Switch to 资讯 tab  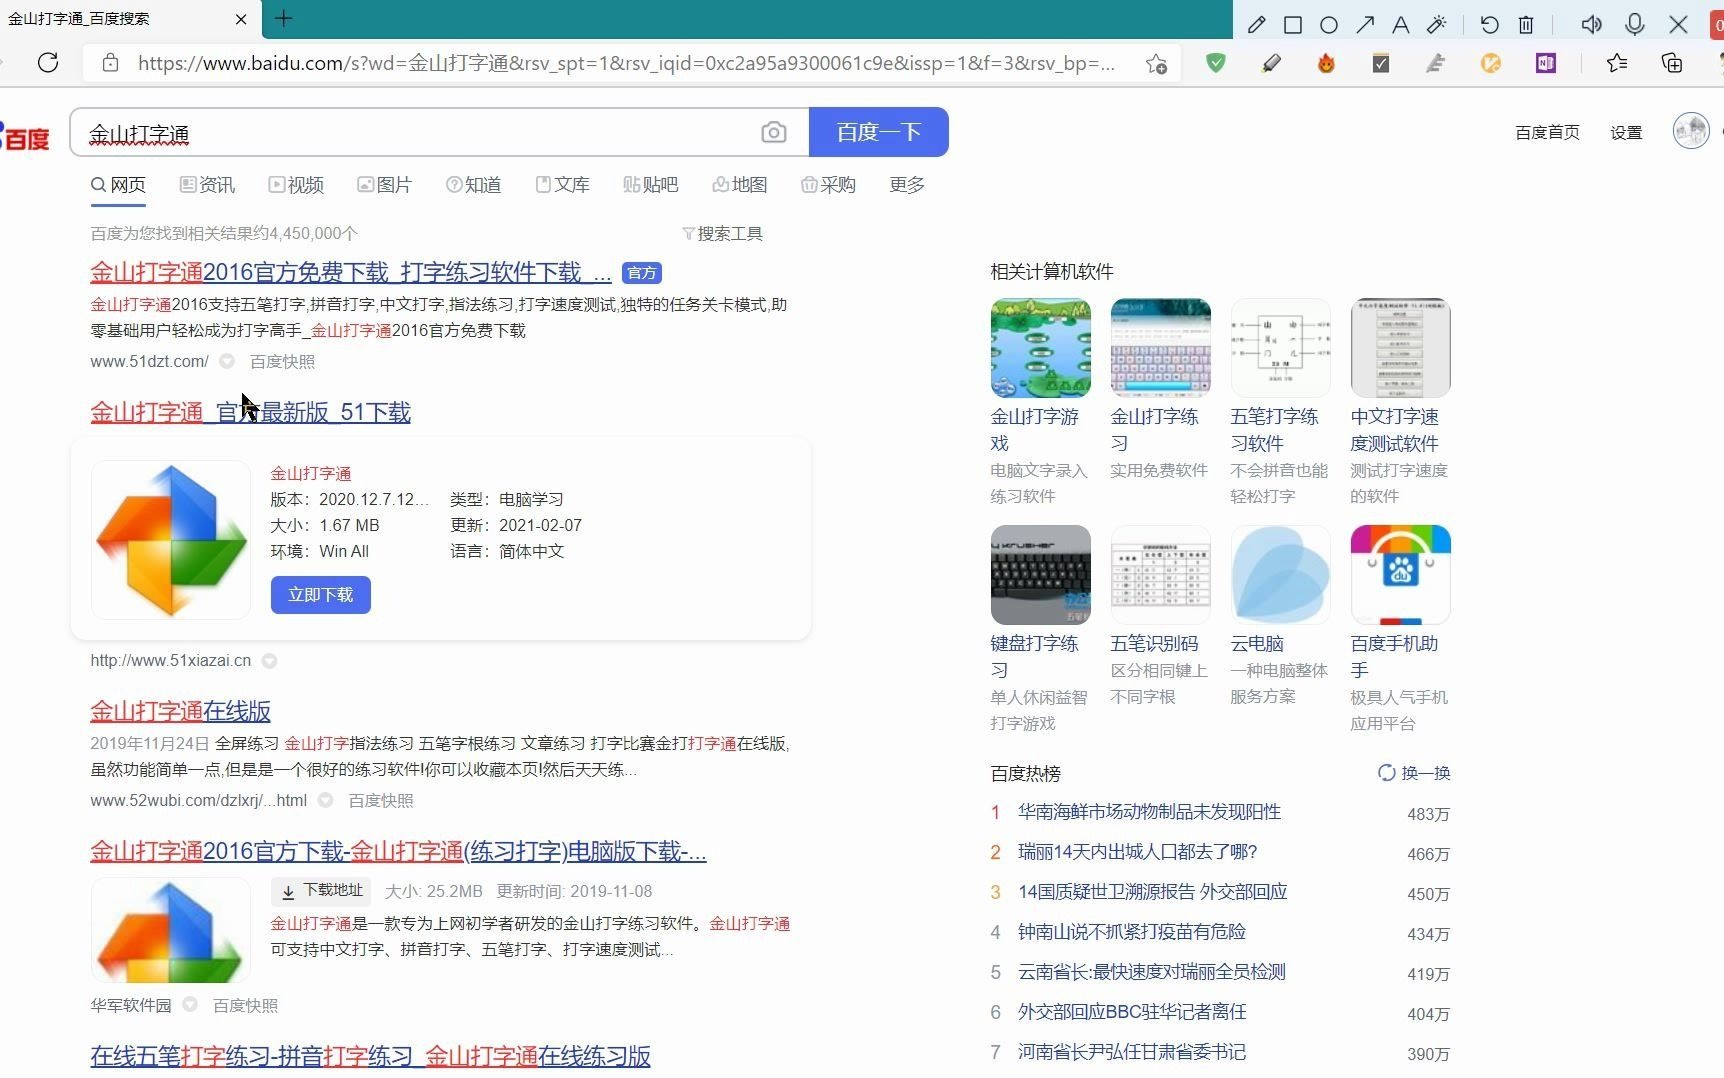coord(207,185)
